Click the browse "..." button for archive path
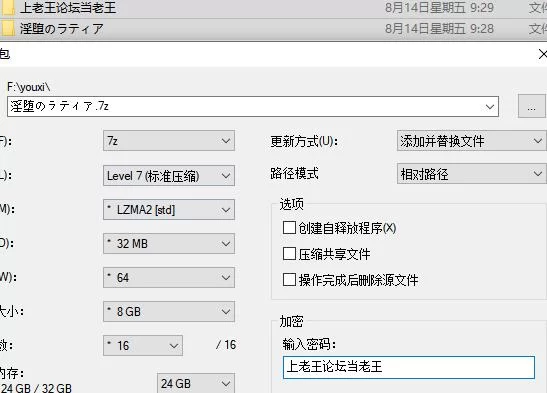This screenshot has height=393, width=547. click(531, 106)
